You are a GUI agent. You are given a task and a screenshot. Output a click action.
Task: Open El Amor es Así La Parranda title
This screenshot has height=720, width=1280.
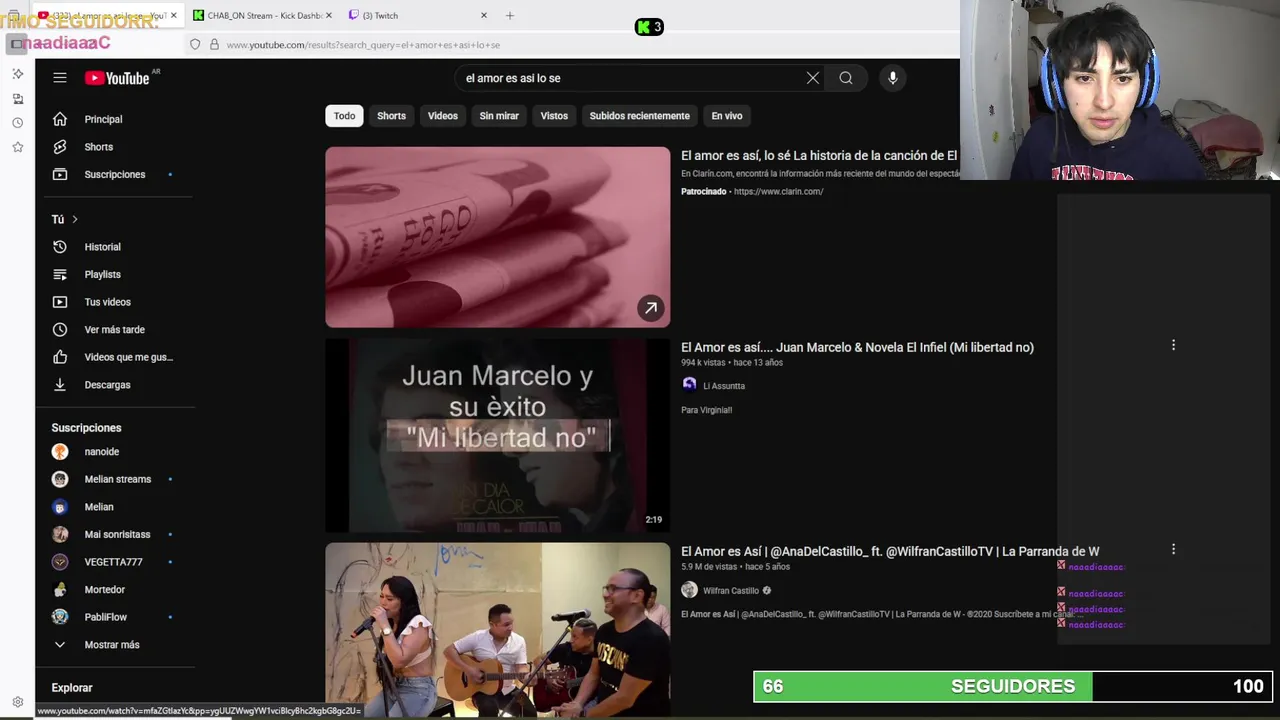pyautogui.click(x=890, y=551)
